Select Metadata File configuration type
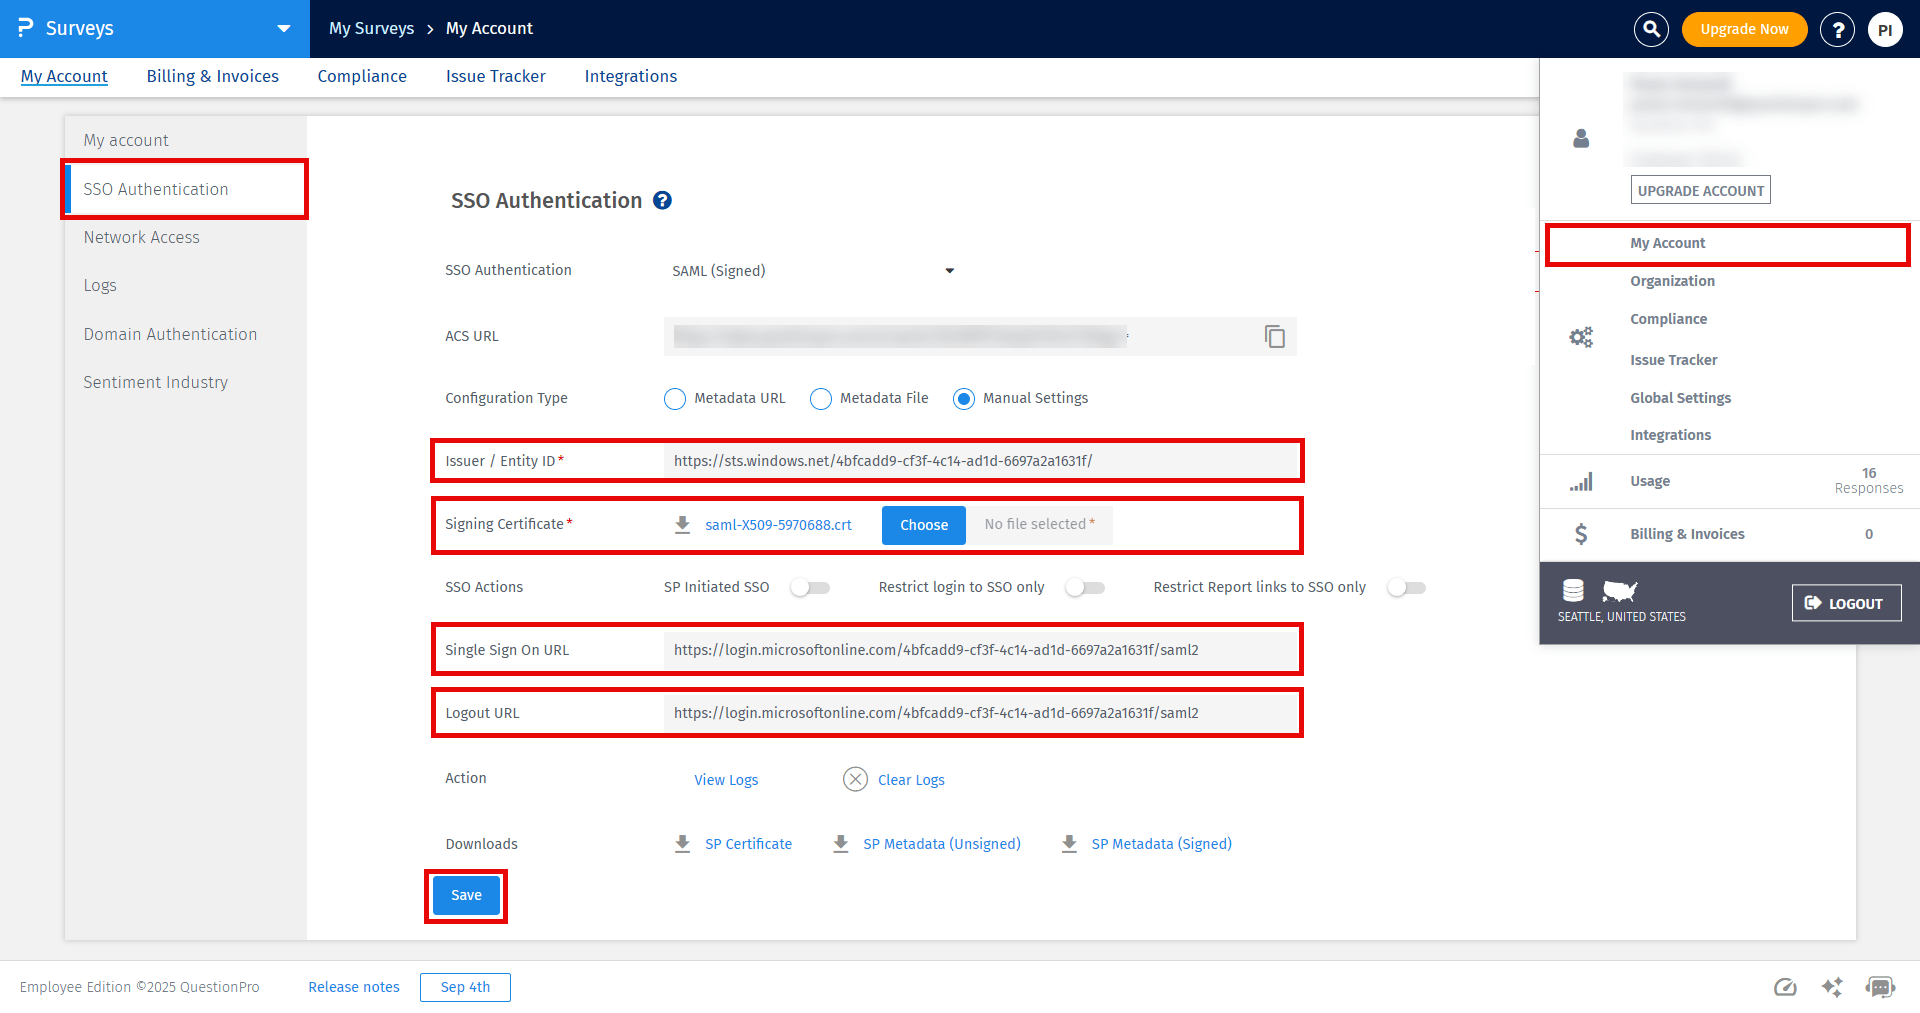 (821, 399)
